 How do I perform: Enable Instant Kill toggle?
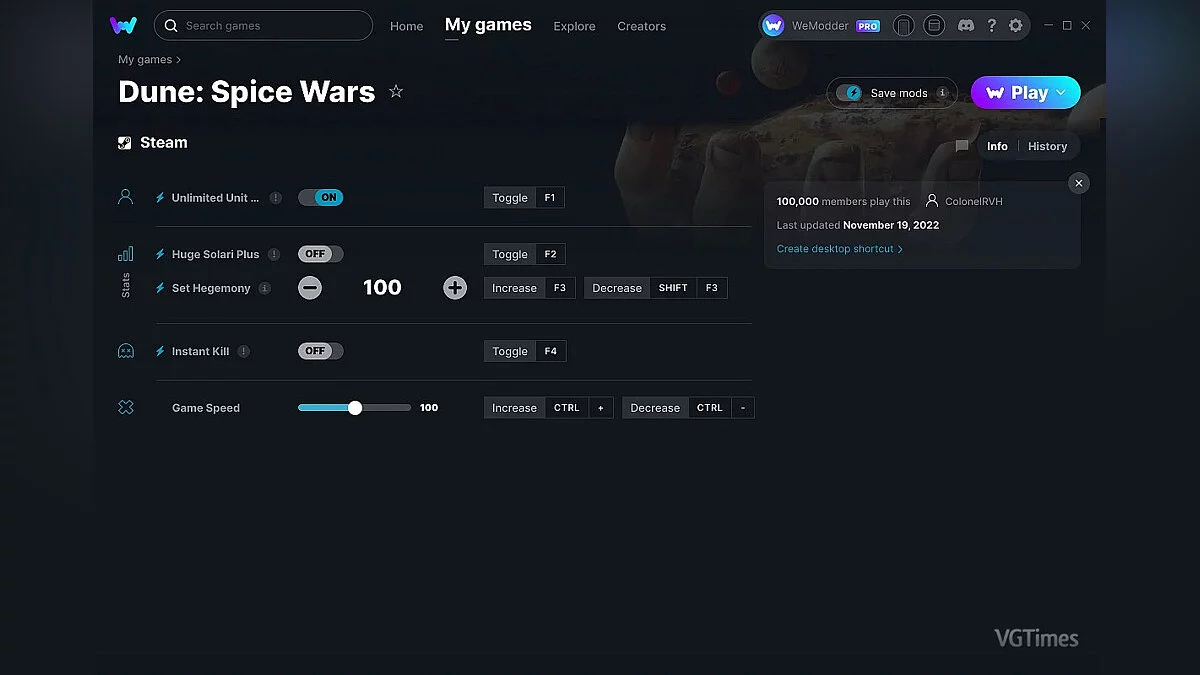321,351
